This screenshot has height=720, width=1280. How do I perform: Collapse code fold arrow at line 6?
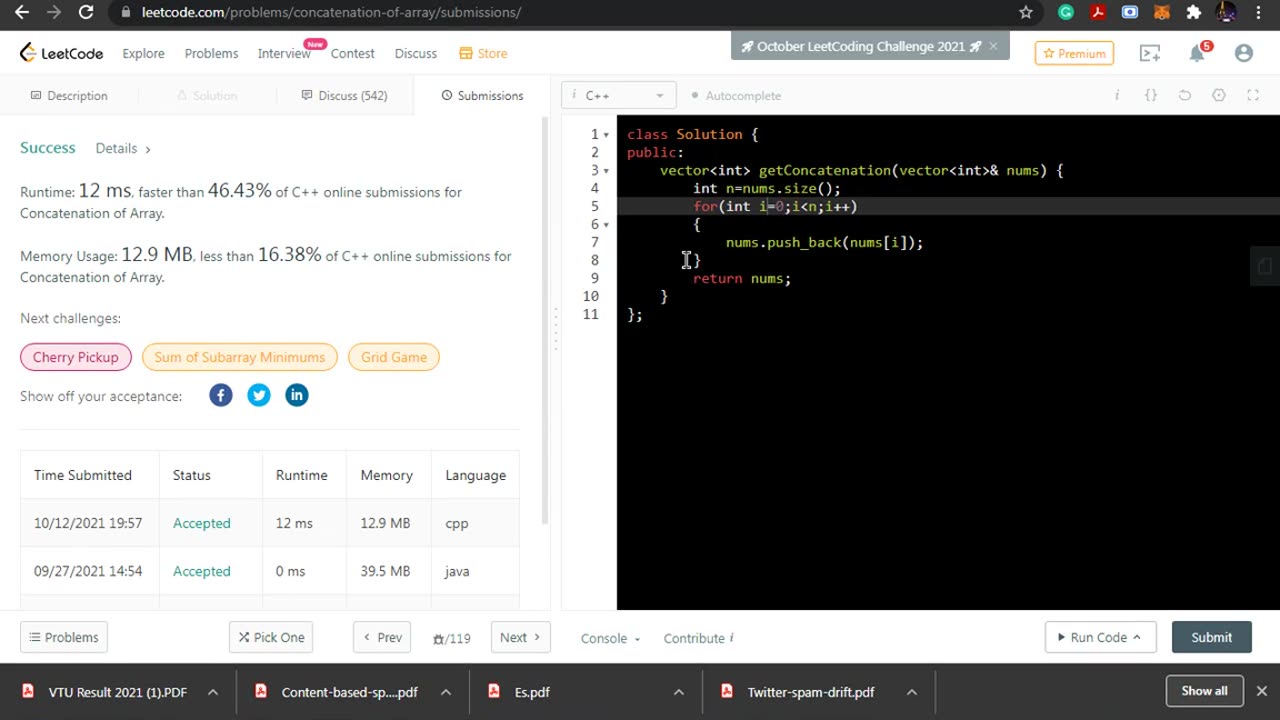pyautogui.click(x=606, y=225)
